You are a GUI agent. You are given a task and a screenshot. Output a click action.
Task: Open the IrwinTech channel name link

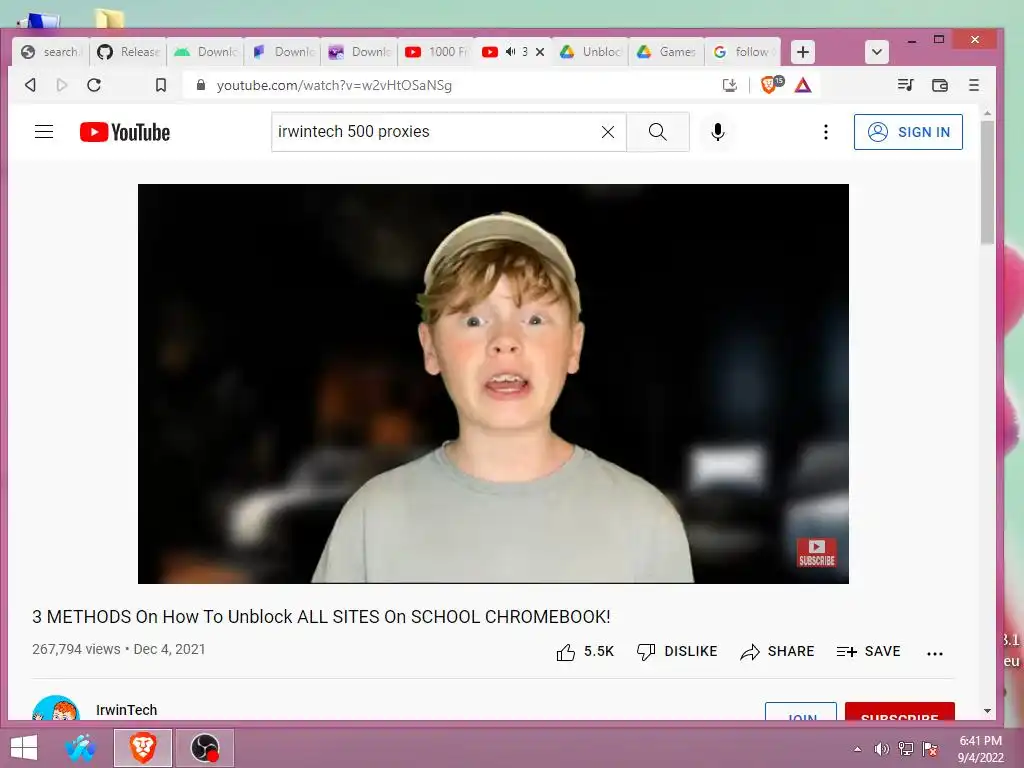127,710
